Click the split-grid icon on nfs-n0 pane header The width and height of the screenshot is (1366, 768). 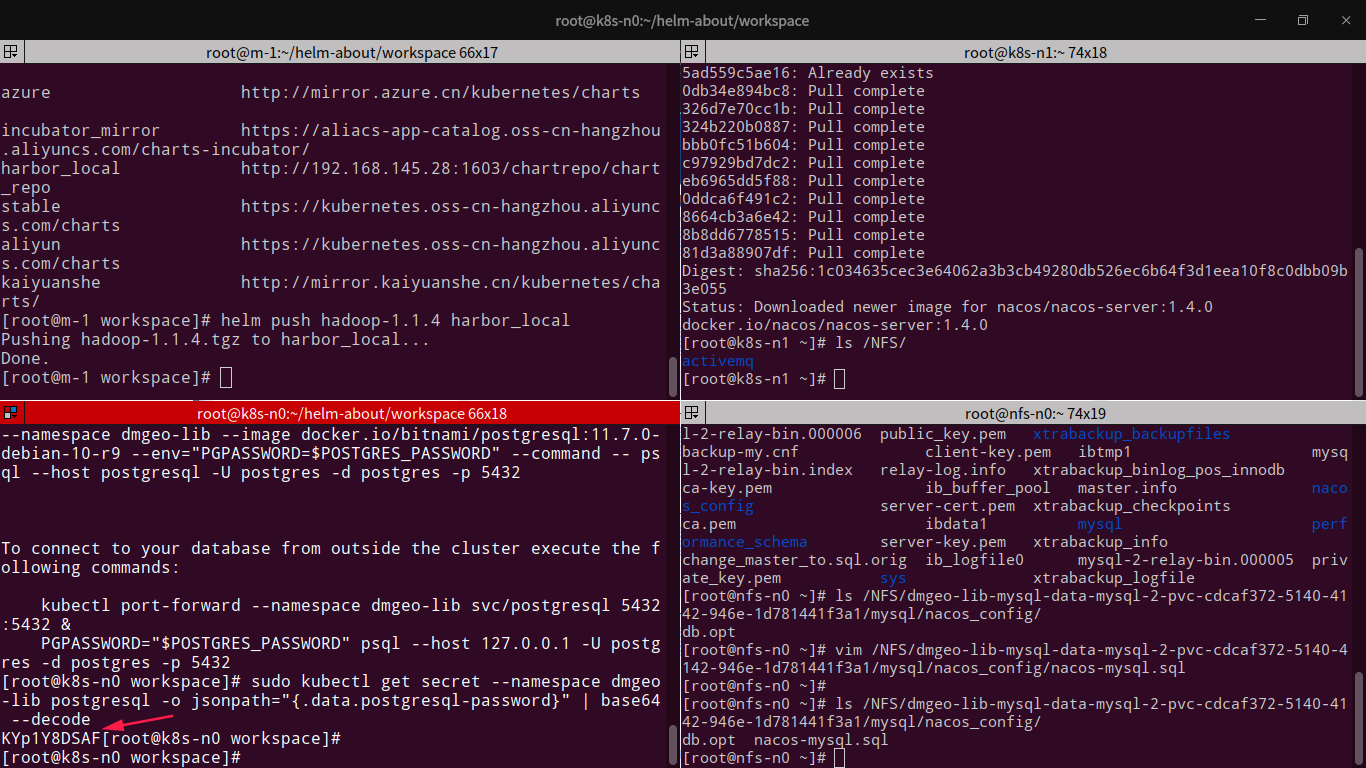[x=690, y=413]
